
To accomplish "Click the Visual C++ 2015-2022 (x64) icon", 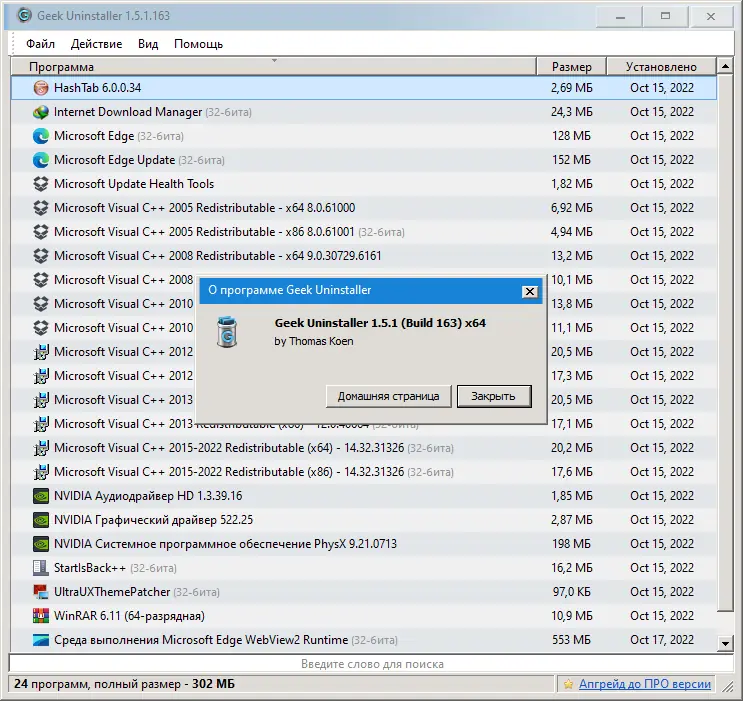I will point(41,448).
